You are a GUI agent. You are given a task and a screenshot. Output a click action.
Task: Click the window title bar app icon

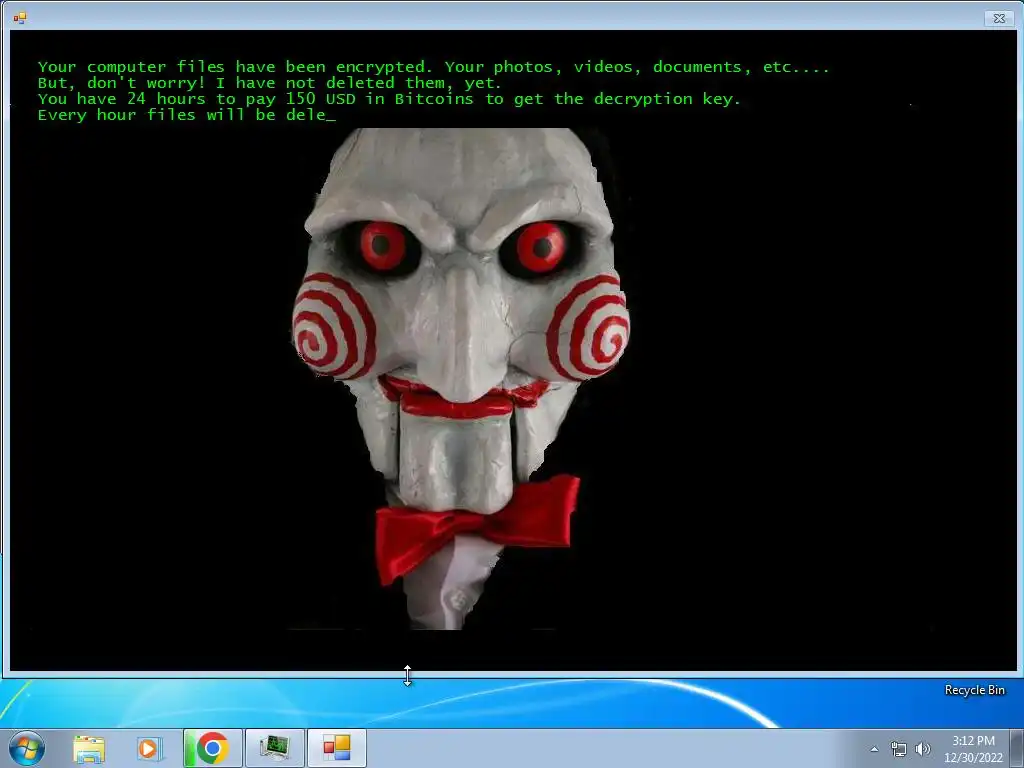[x=20, y=18]
